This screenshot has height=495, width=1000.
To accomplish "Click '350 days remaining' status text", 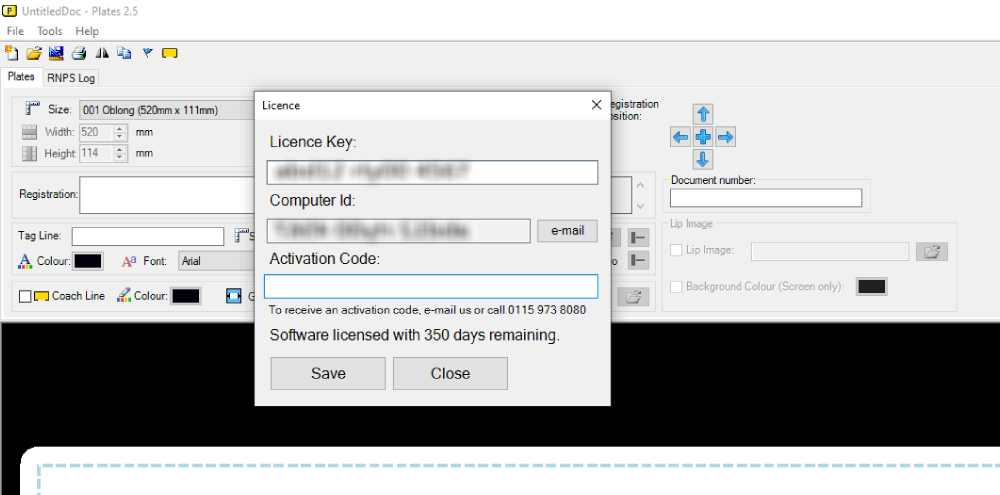I will coord(492,335).
